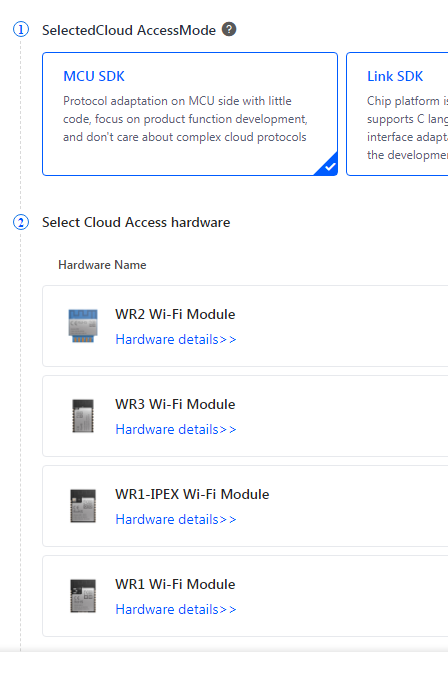Select the Link SDK access mode card
The image size is (448, 683).
pyautogui.click(x=397, y=114)
